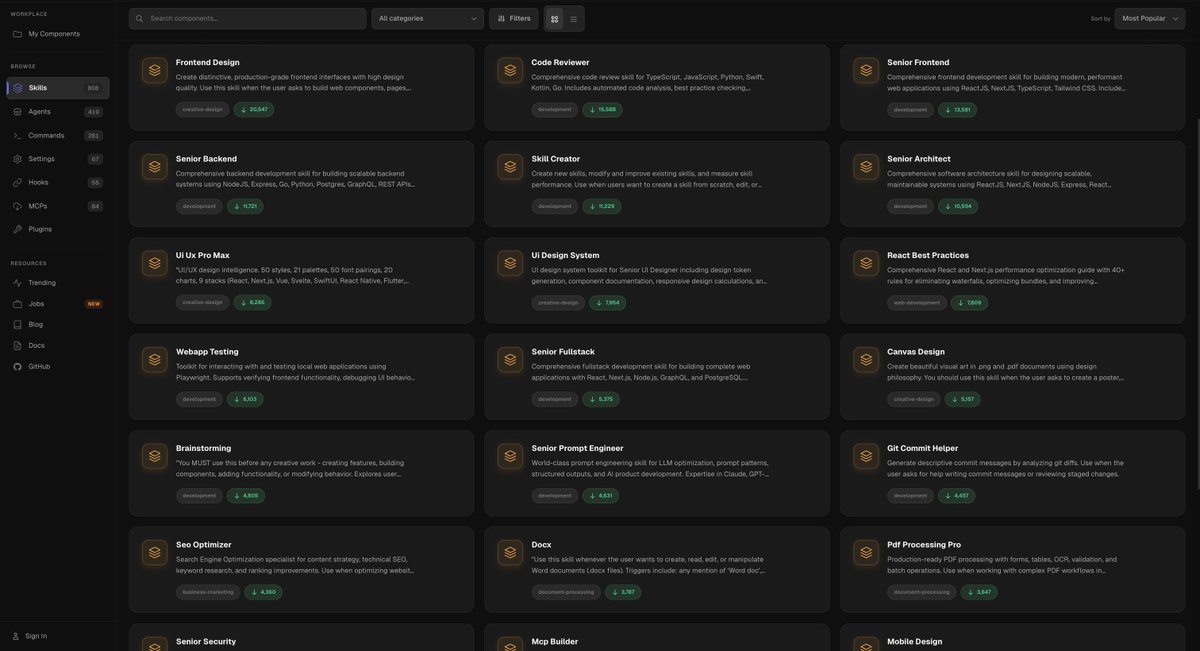Click the Senior Frontend card icon
This screenshot has width=1200, height=651.
pyautogui.click(x=866, y=70)
